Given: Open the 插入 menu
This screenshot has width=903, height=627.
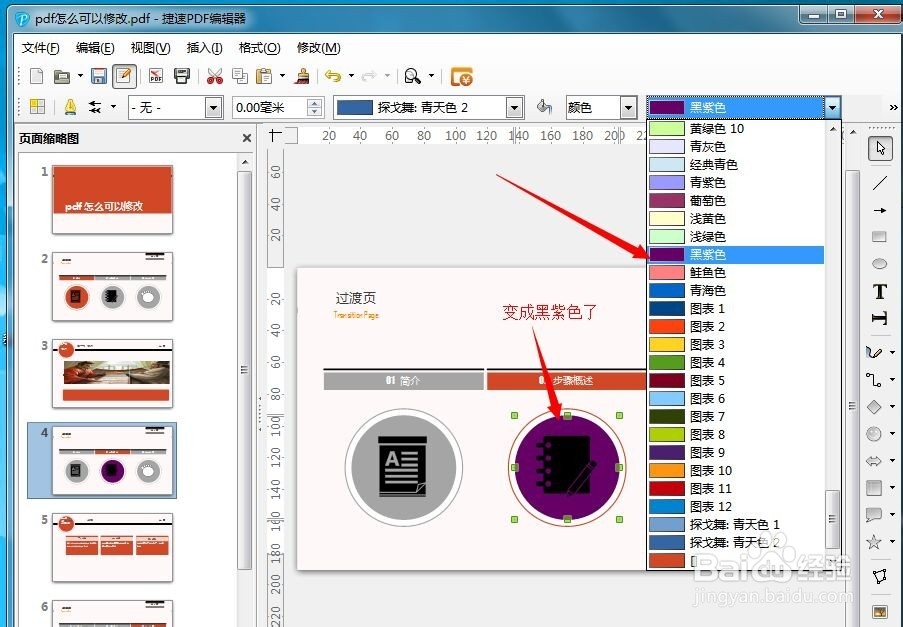Looking at the screenshot, I should (x=203, y=48).
